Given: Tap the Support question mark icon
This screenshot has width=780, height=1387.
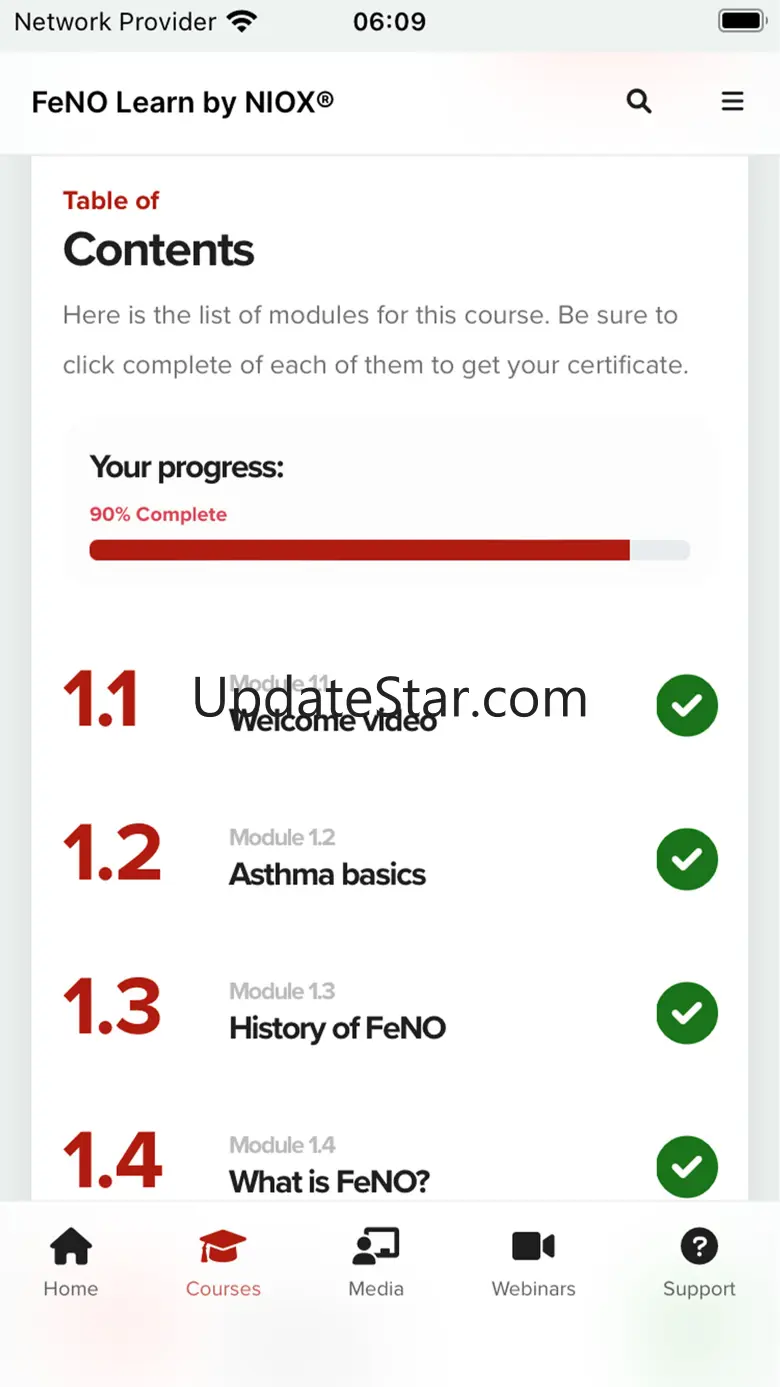Looking at the screenshot, I should [x=699, y=1246].
